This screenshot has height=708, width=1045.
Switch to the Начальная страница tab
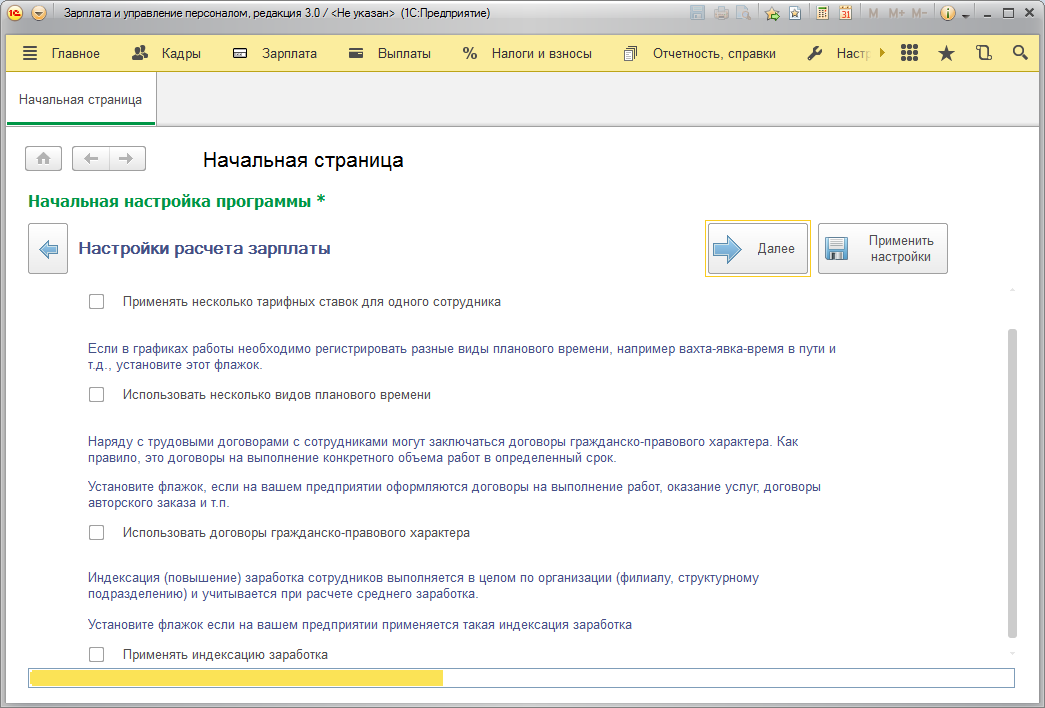click(80, 100)
